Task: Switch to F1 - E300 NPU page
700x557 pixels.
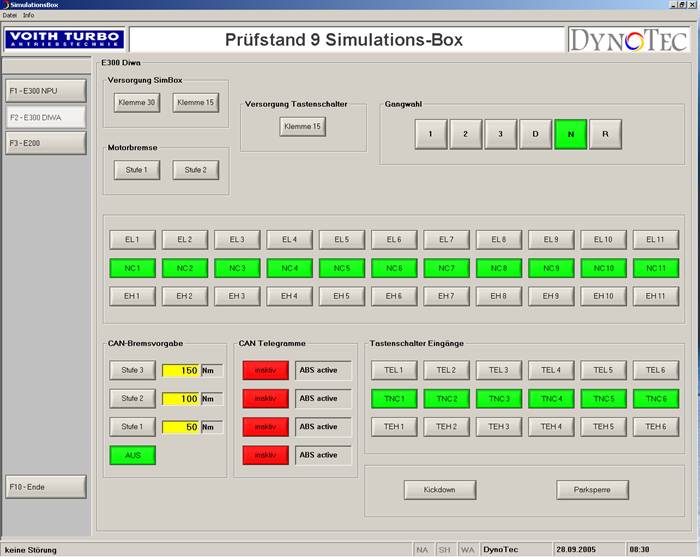Action: [x=45, y=91]
